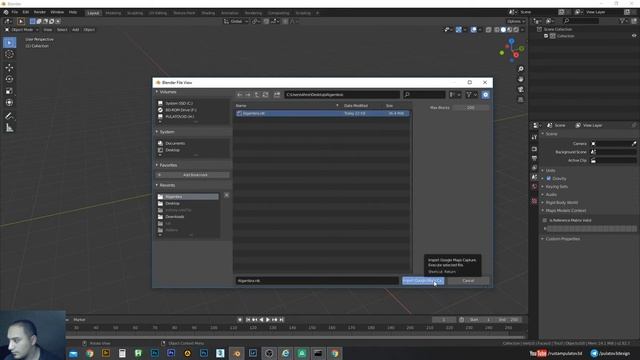Viewport: 640px width, 360px height.
Task: Open the file browser filter dropdown
Action: click(471, 95)
